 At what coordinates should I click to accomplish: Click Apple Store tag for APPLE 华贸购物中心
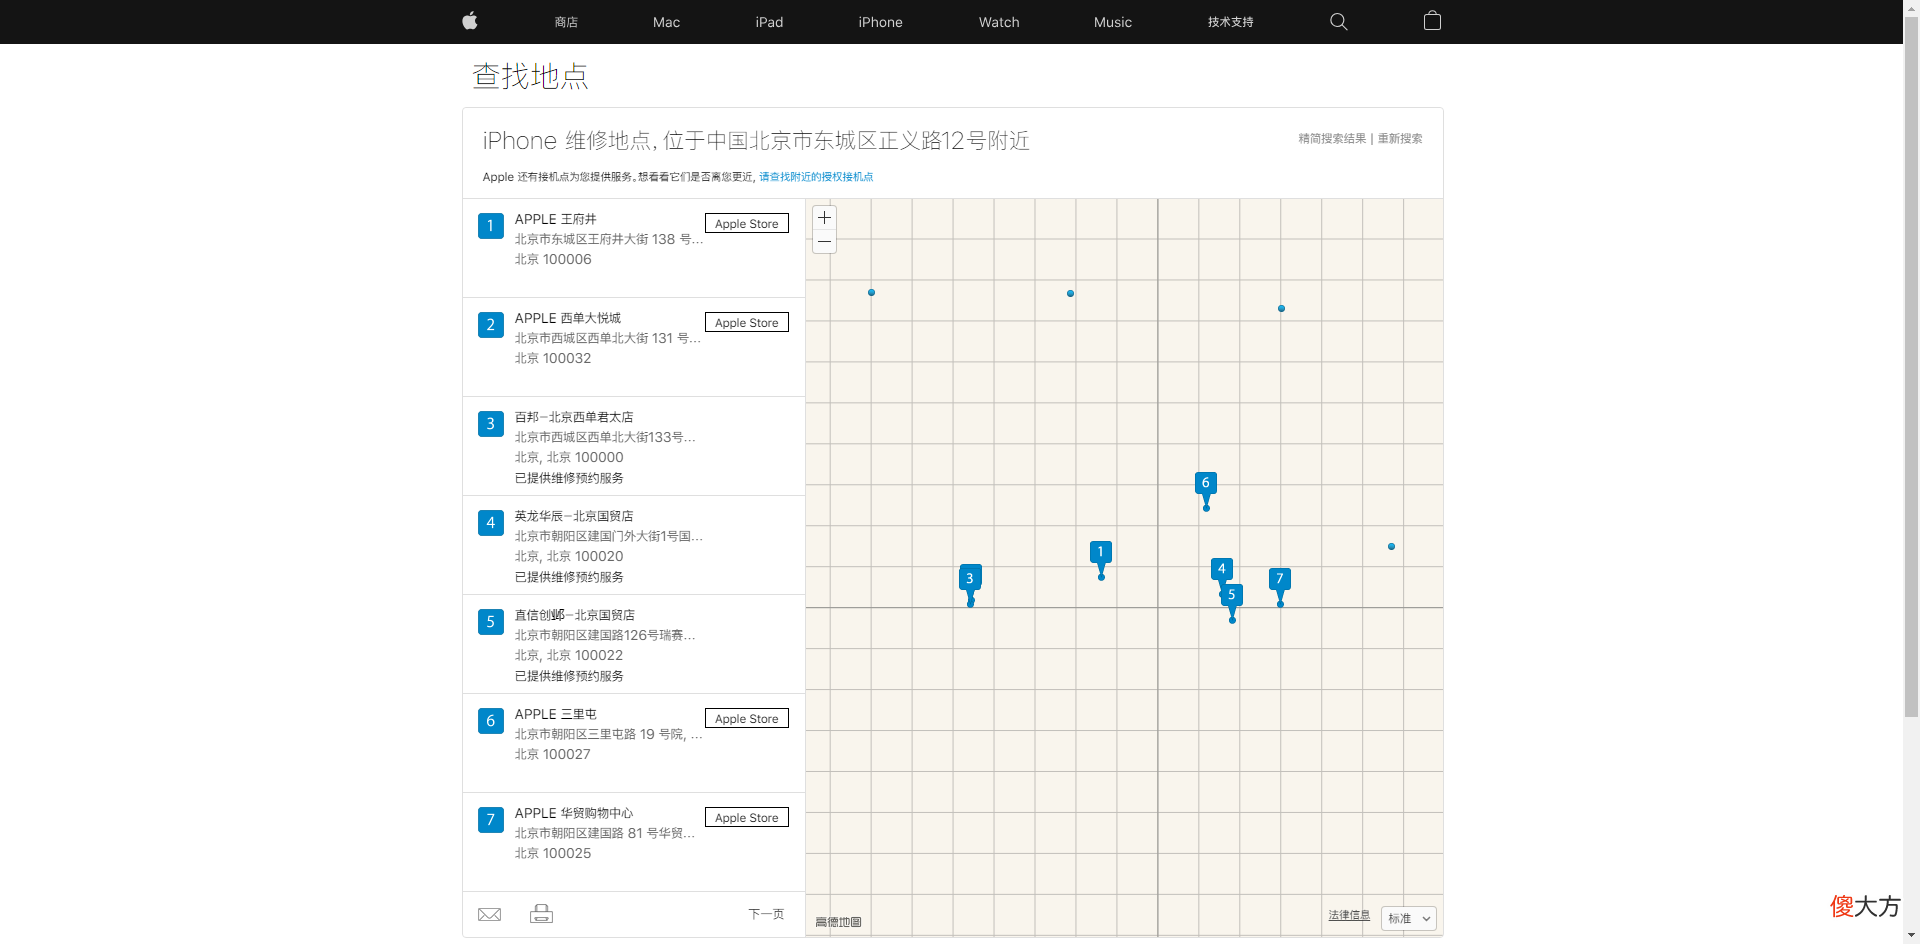click(747, 818)
